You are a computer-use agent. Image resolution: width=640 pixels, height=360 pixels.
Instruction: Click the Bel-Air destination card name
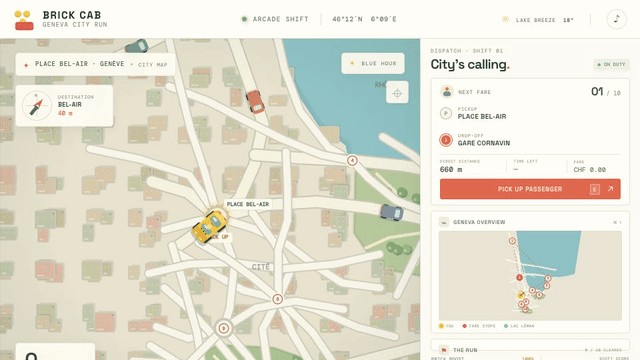[x=69, y=104]
